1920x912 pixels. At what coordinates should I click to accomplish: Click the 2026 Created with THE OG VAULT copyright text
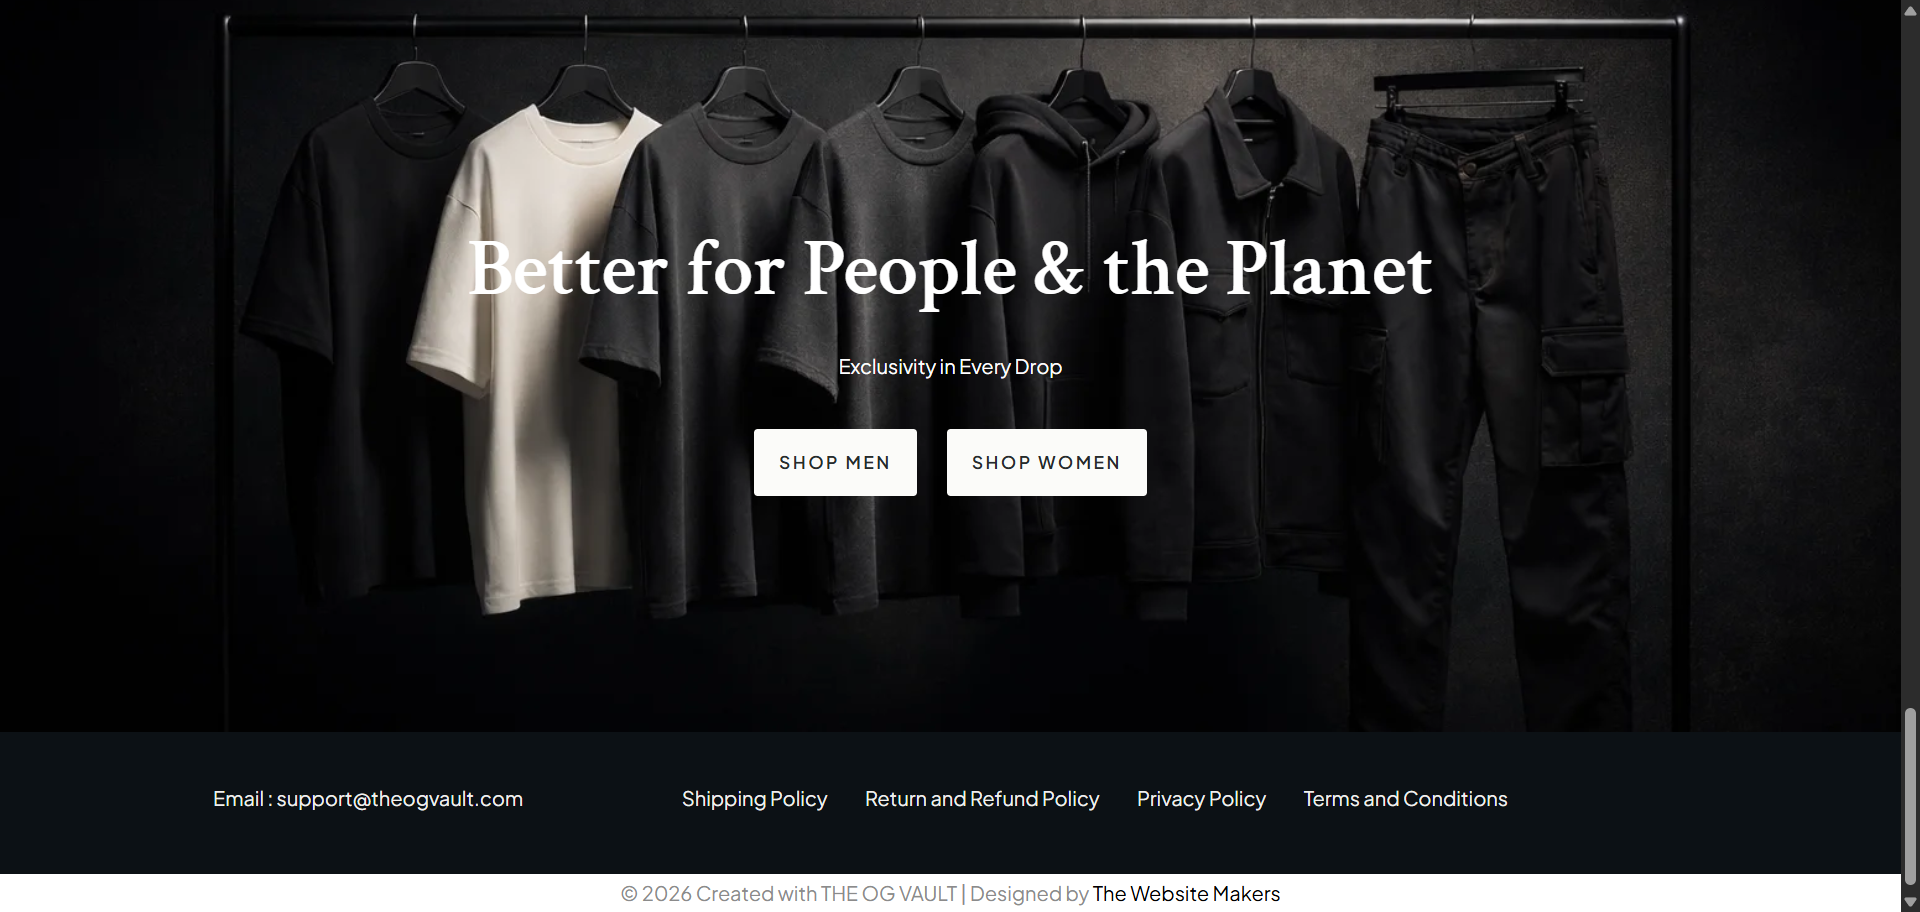pyautogui.click(x=789, y=894)
